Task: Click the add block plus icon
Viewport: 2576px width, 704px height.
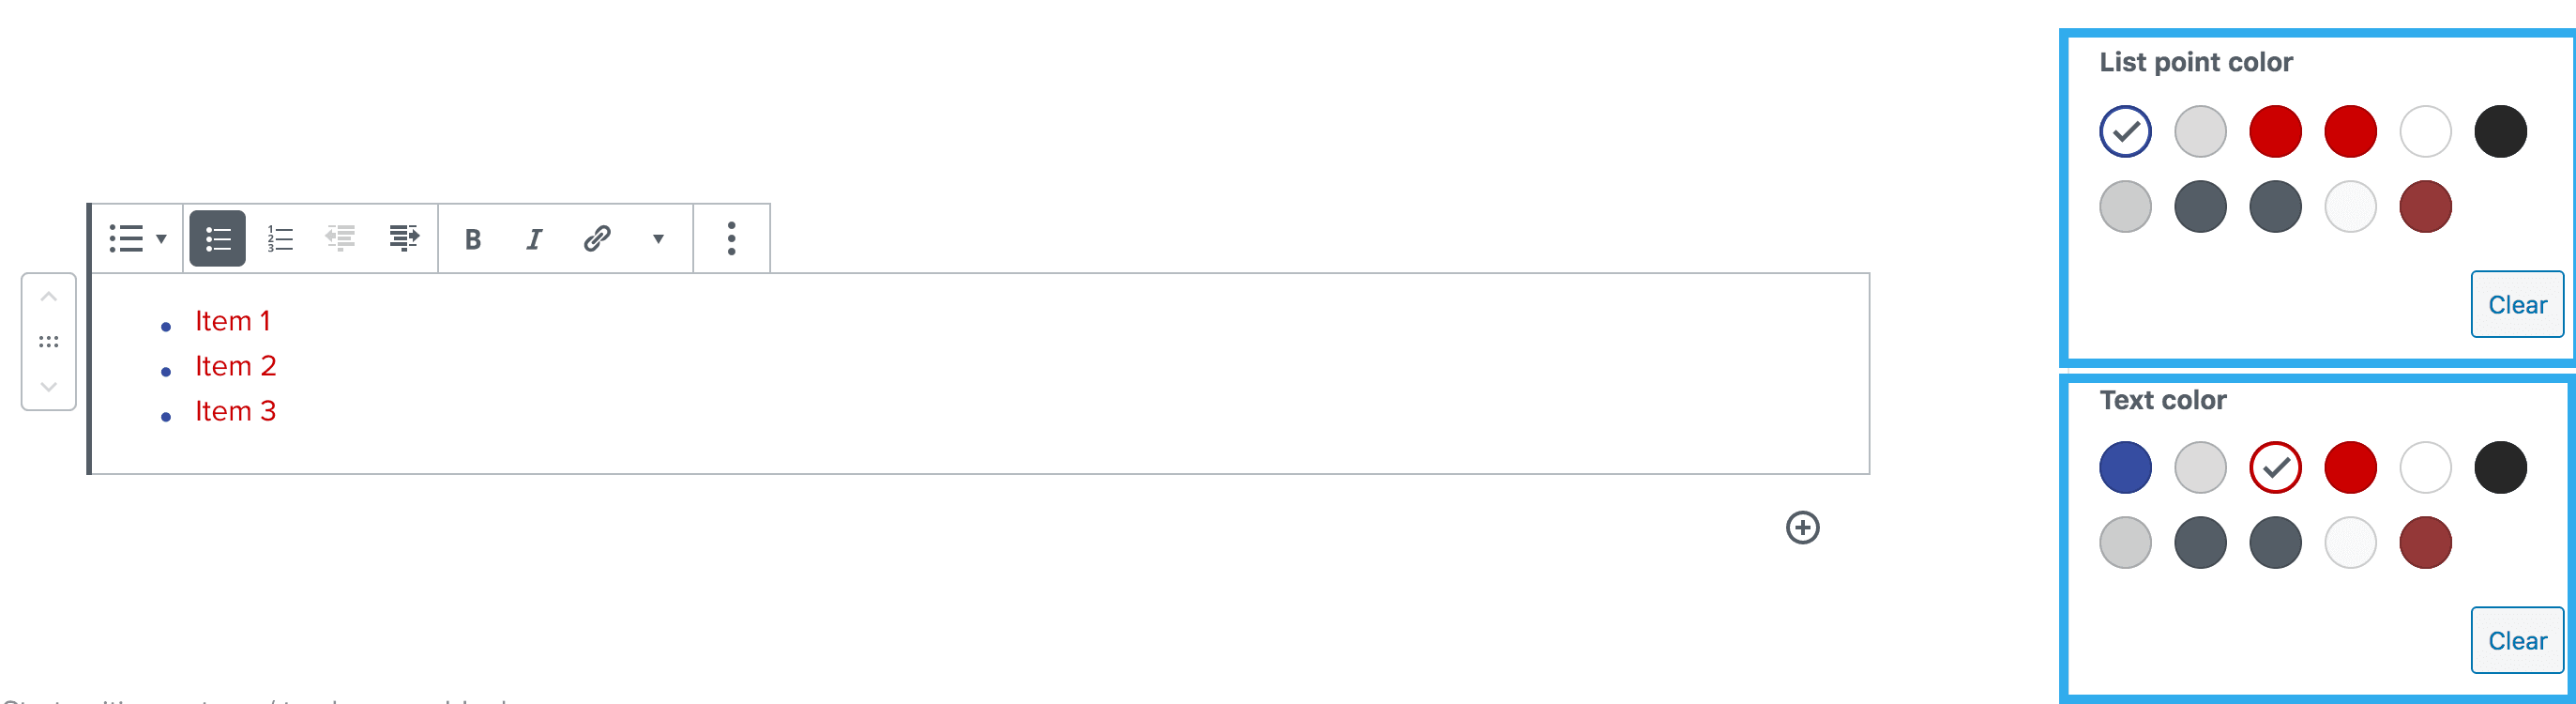Action: (1802, 527)
